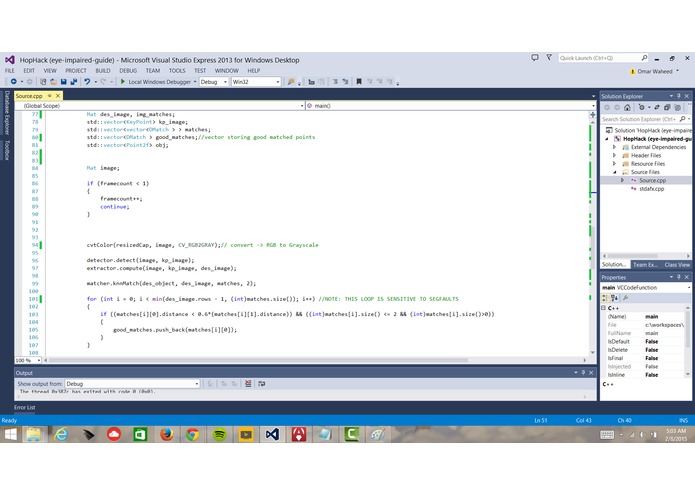Image resolution: width=695 pixels, height=494 pixels.
Task: Open Chrome from the taskbar
Action: (192, 435)
